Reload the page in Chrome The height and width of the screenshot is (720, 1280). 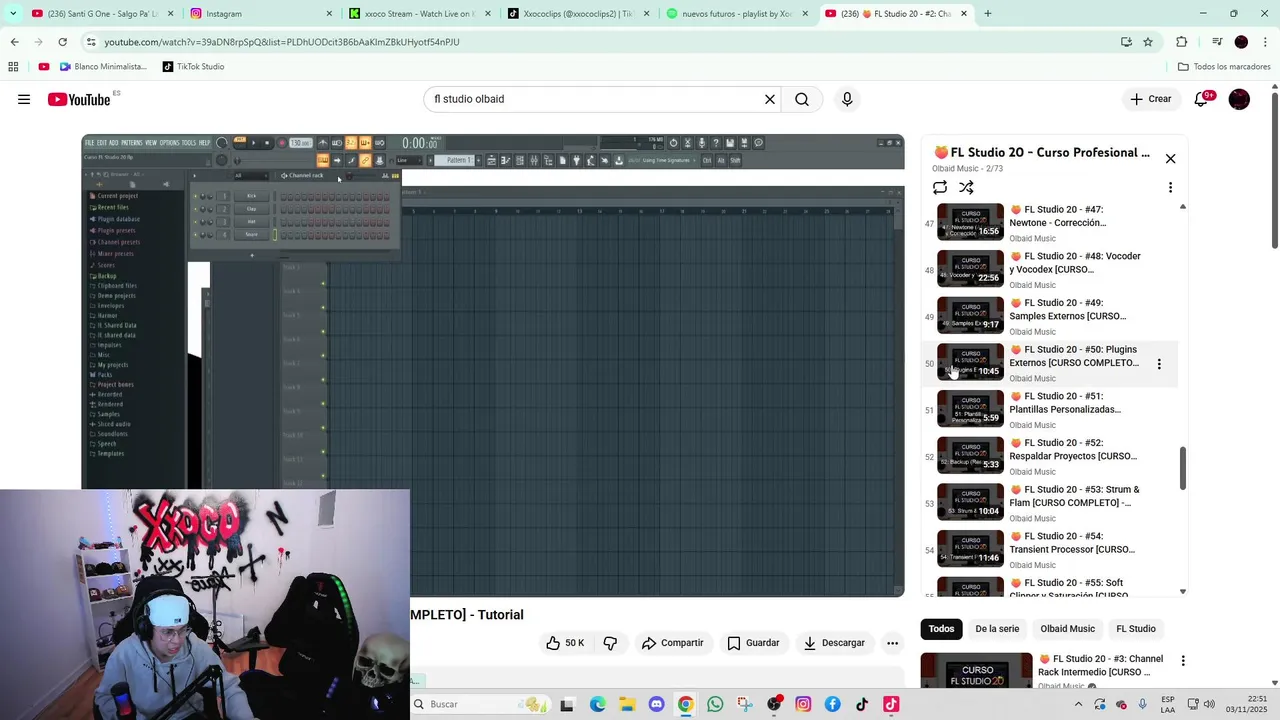[62, 42]
